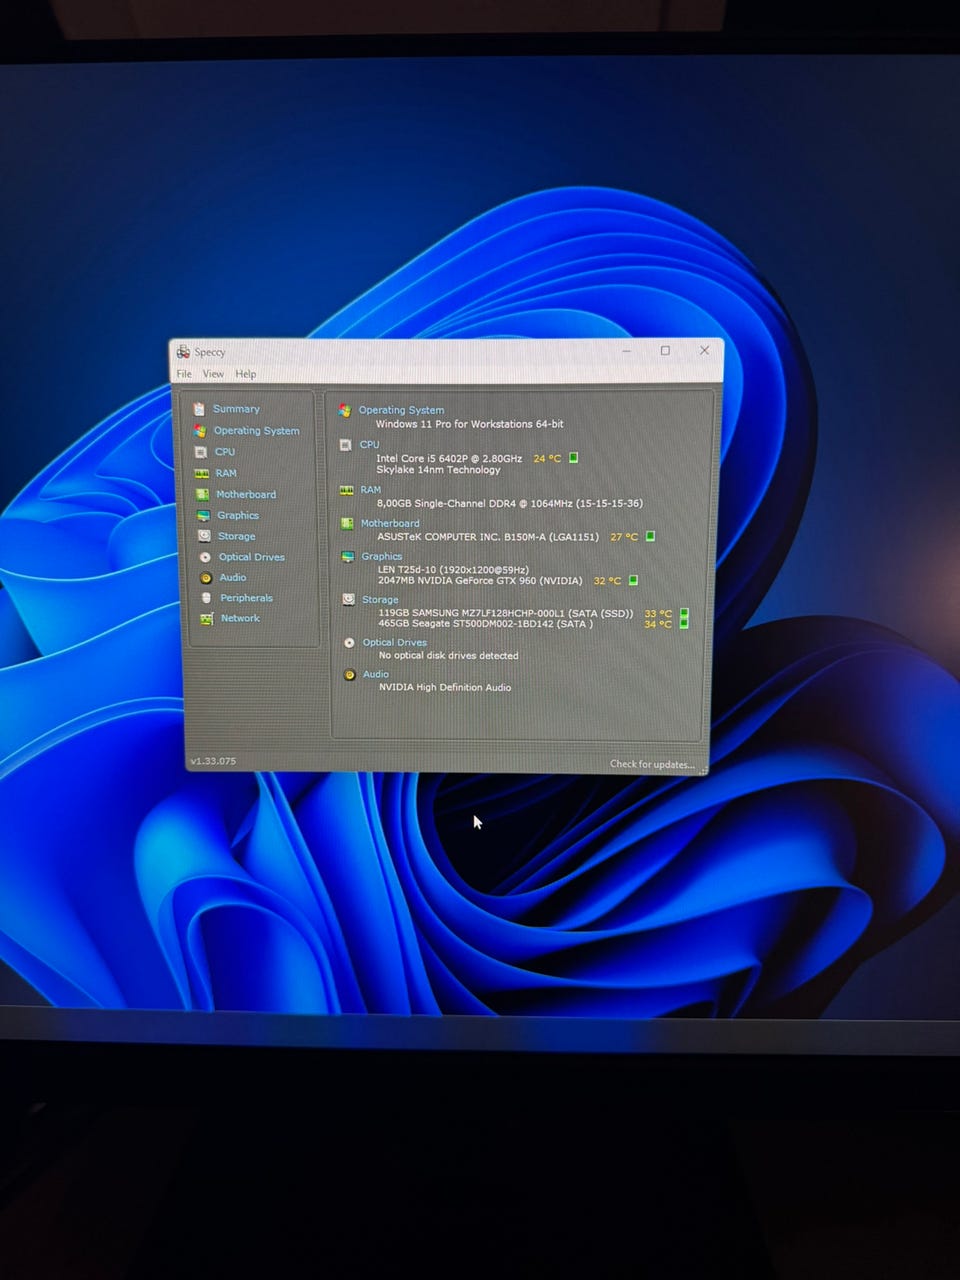Image resolution: width=960 pixels, height=1280 pixels.
Task: Show Motherboard details from the sidebar
Action: tap(246, 494)
